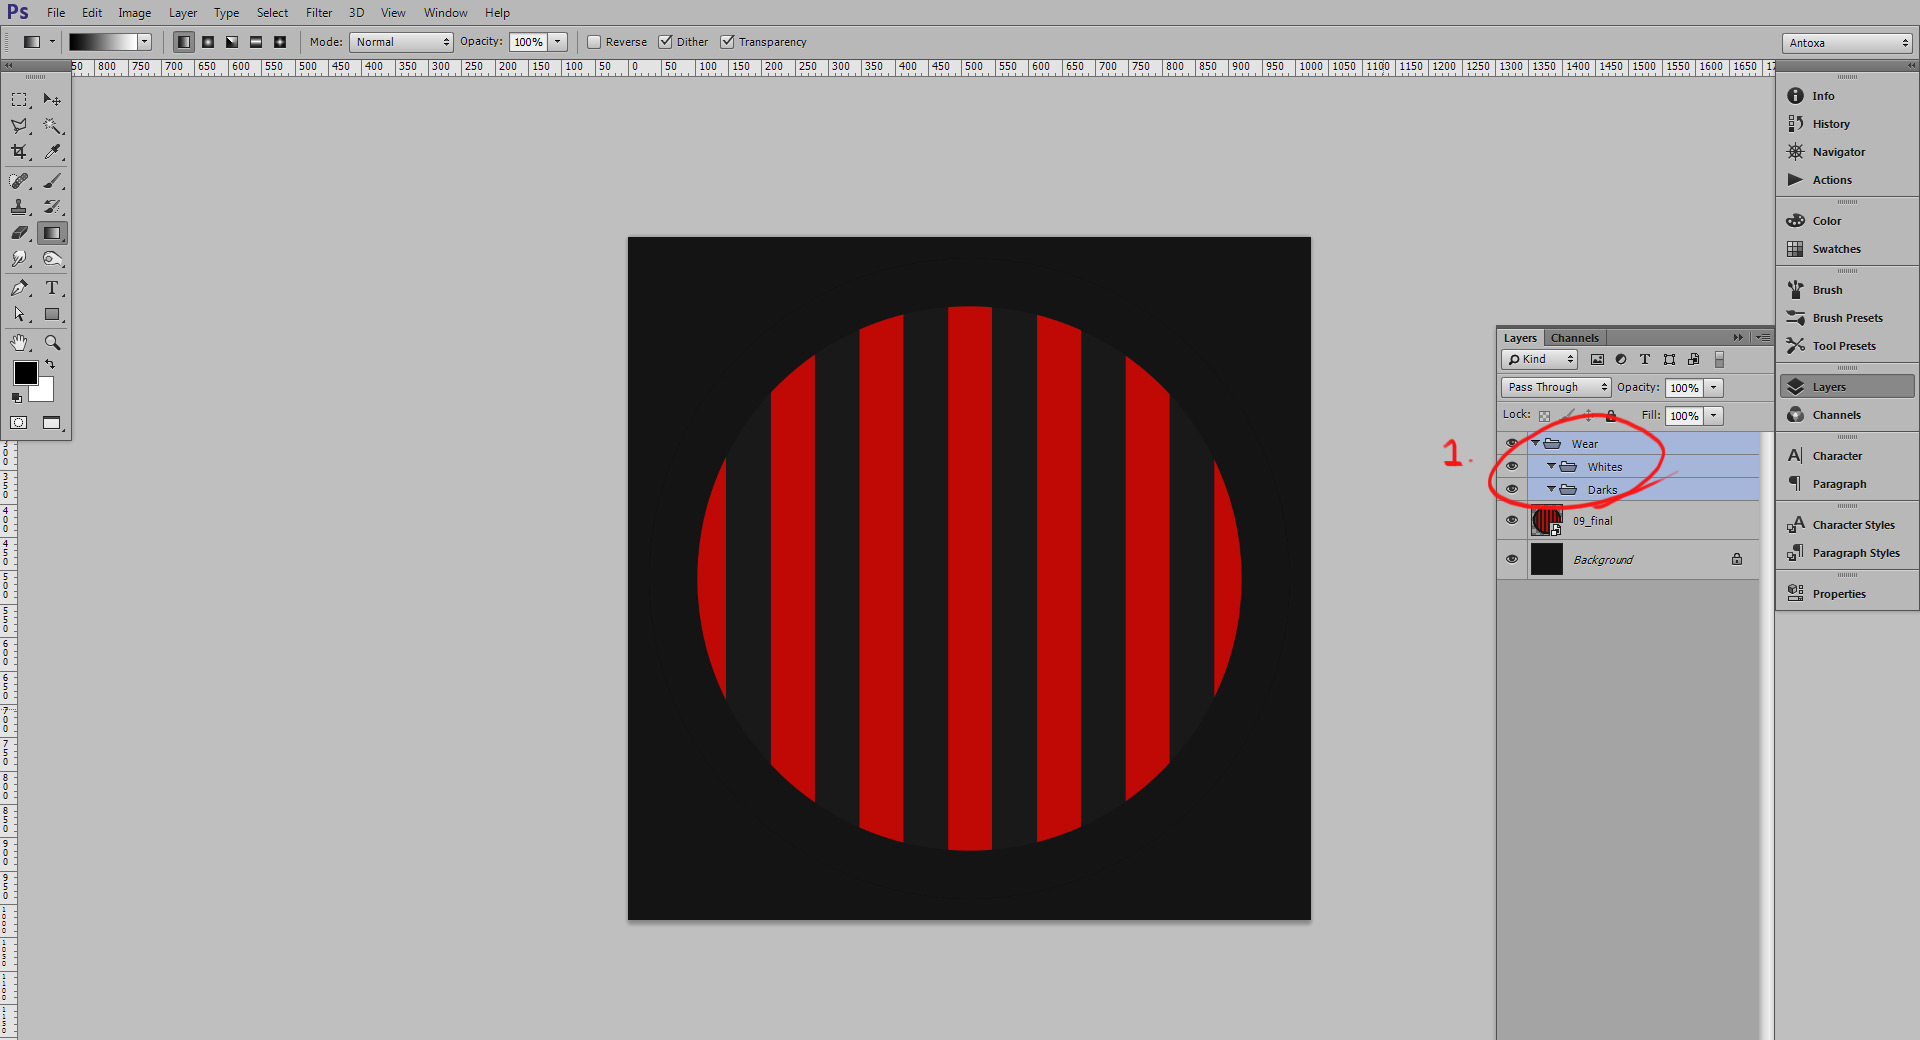Choose the Path Selection arrow tool

click(x=20, y=314)
